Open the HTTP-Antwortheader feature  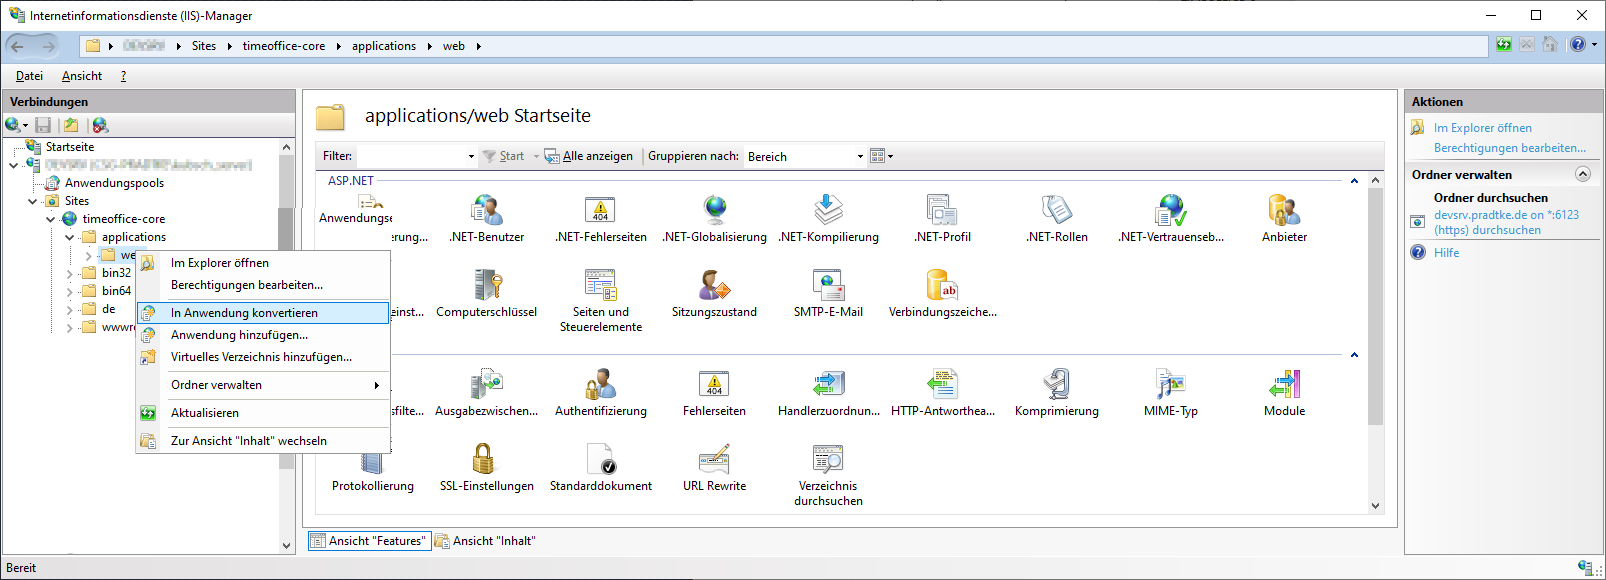tap(942, 393)
